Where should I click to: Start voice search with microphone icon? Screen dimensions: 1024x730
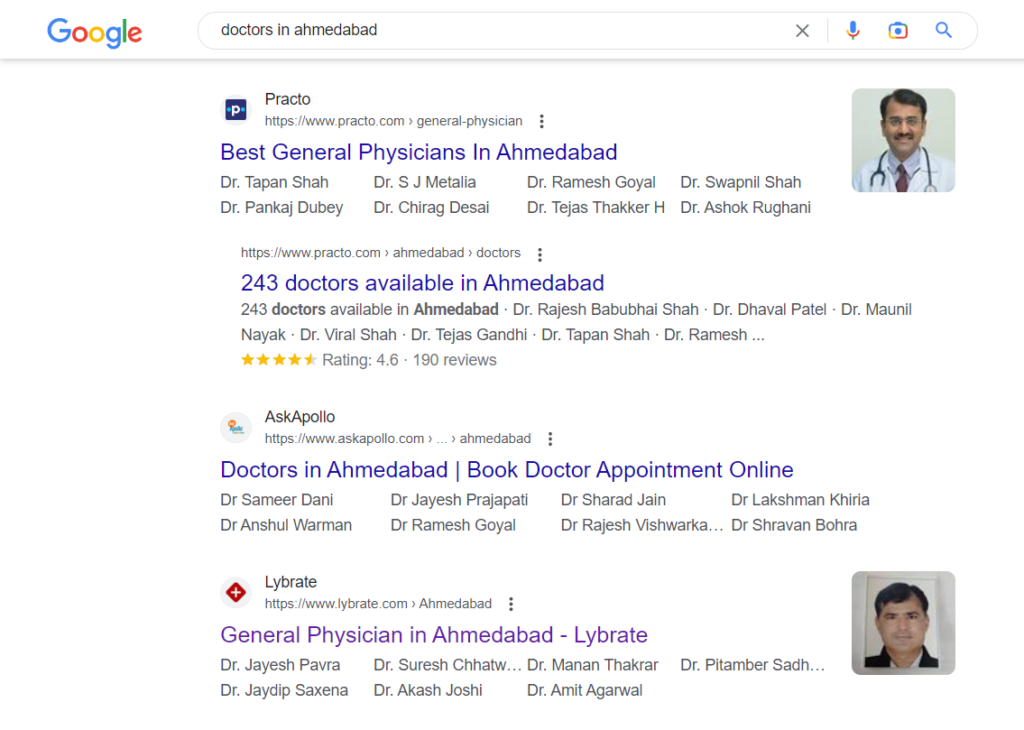[852, 31]
